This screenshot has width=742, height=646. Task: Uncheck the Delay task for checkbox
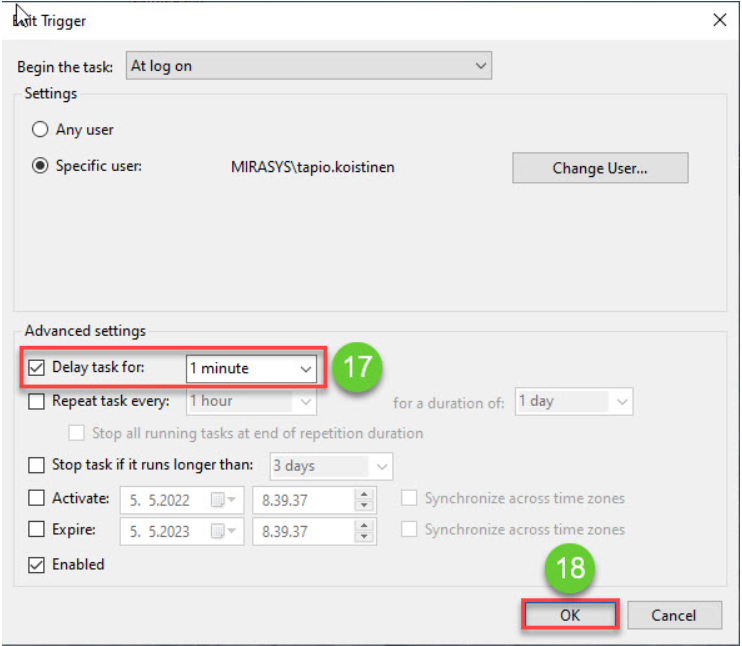(x=36, y=368)
